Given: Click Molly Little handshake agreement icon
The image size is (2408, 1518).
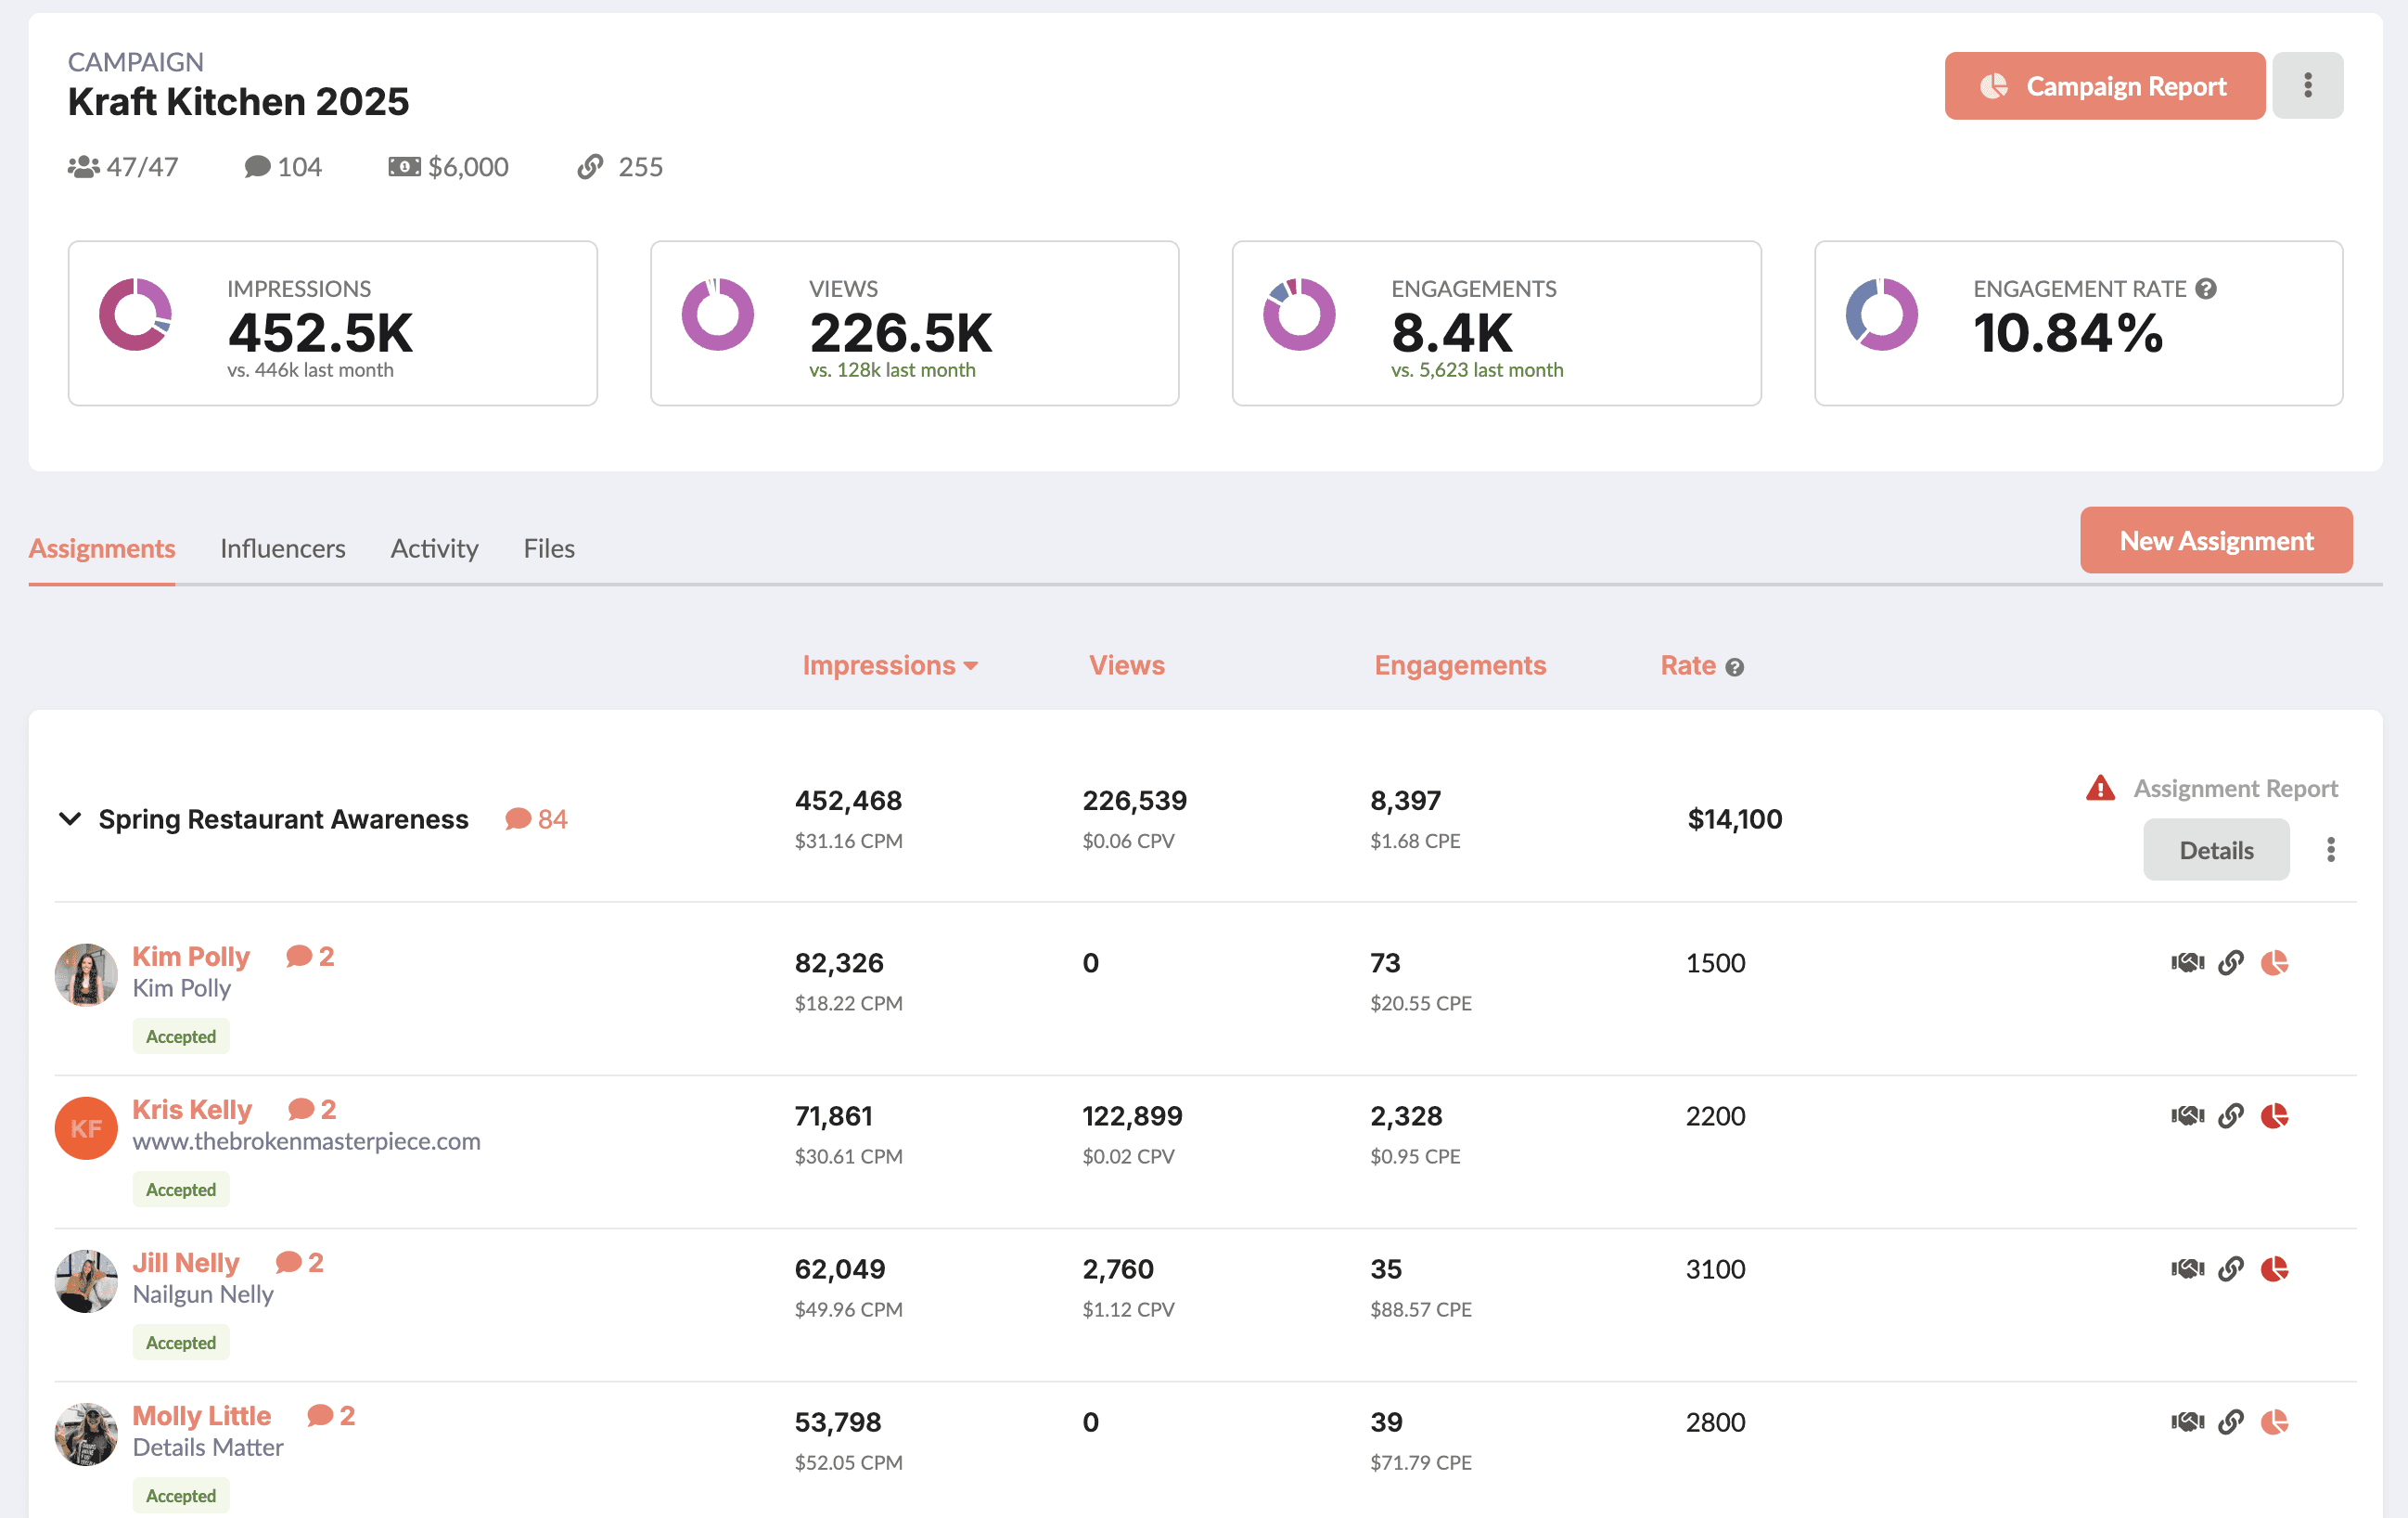Looking at the screenshot, I should click(x=2187, y=1422).
